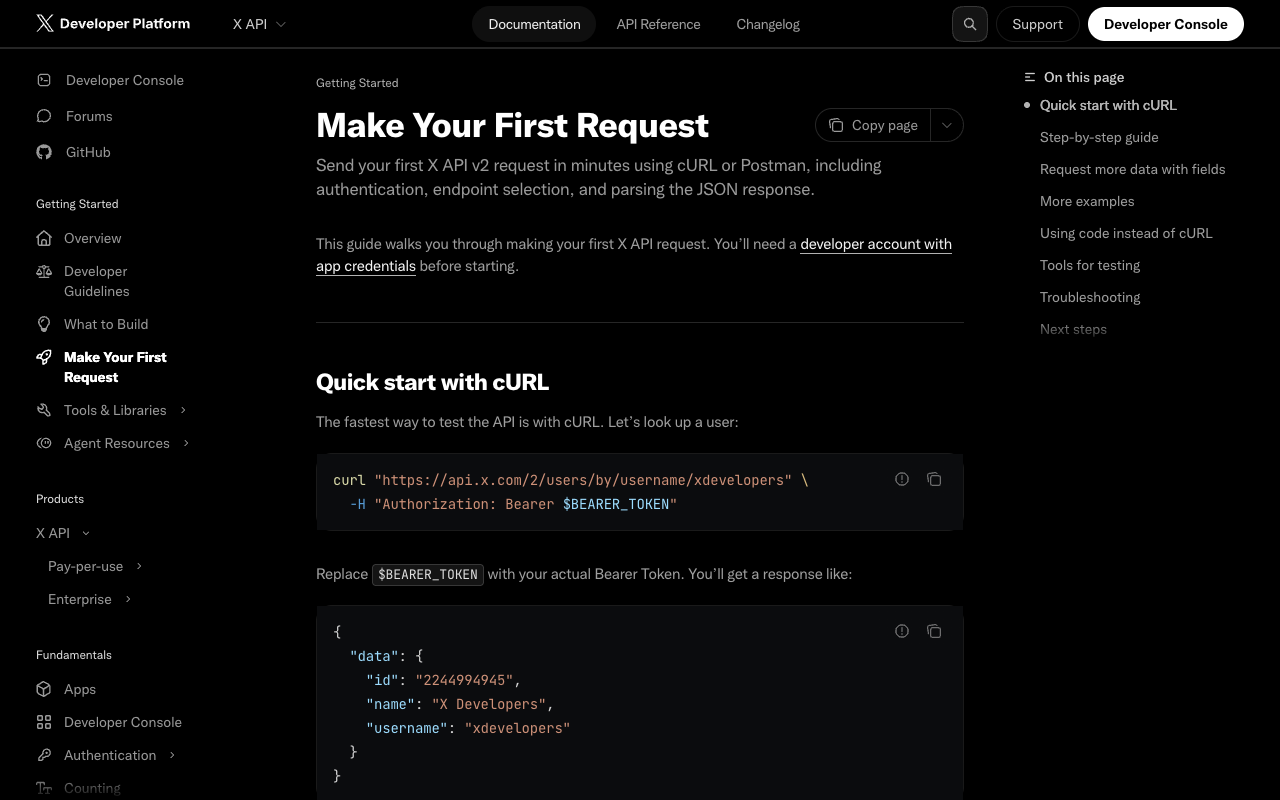Click the Agent Resources icon
Image resolution: width=1280 pixels, height=800 pixels.
pyautogui.click(x=44, y=443)
